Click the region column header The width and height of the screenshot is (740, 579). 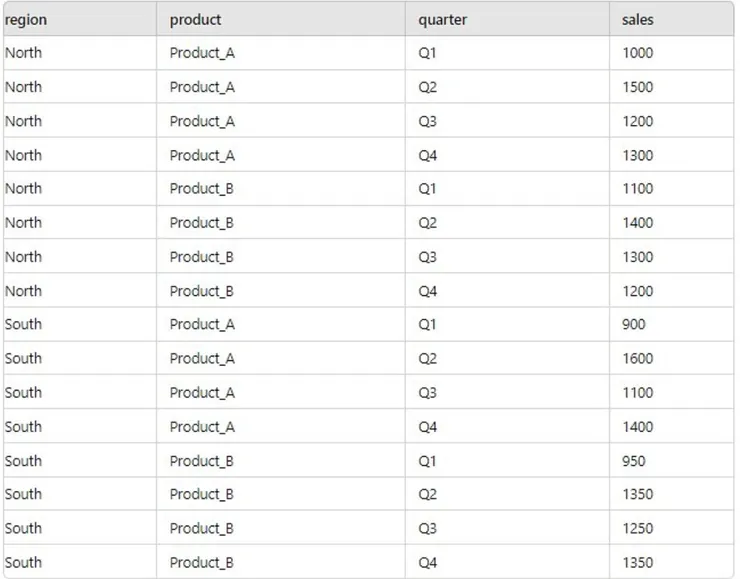[x=26, y=19]
